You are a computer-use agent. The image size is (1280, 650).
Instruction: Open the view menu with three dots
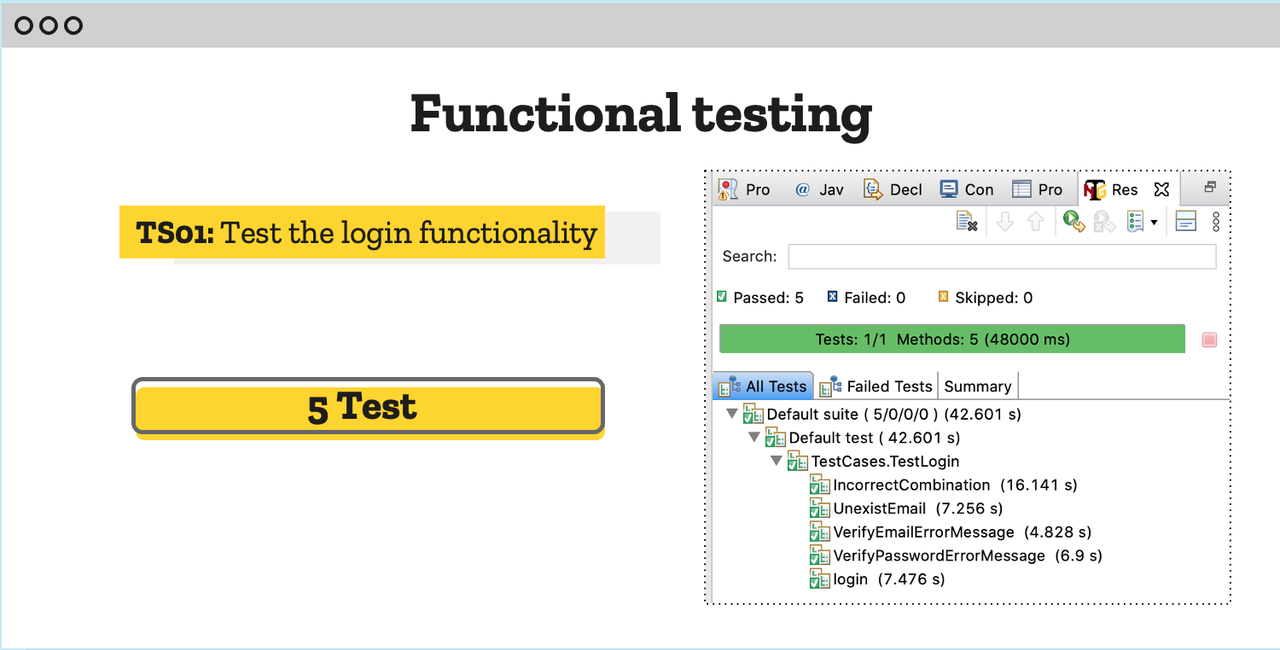1216,222
